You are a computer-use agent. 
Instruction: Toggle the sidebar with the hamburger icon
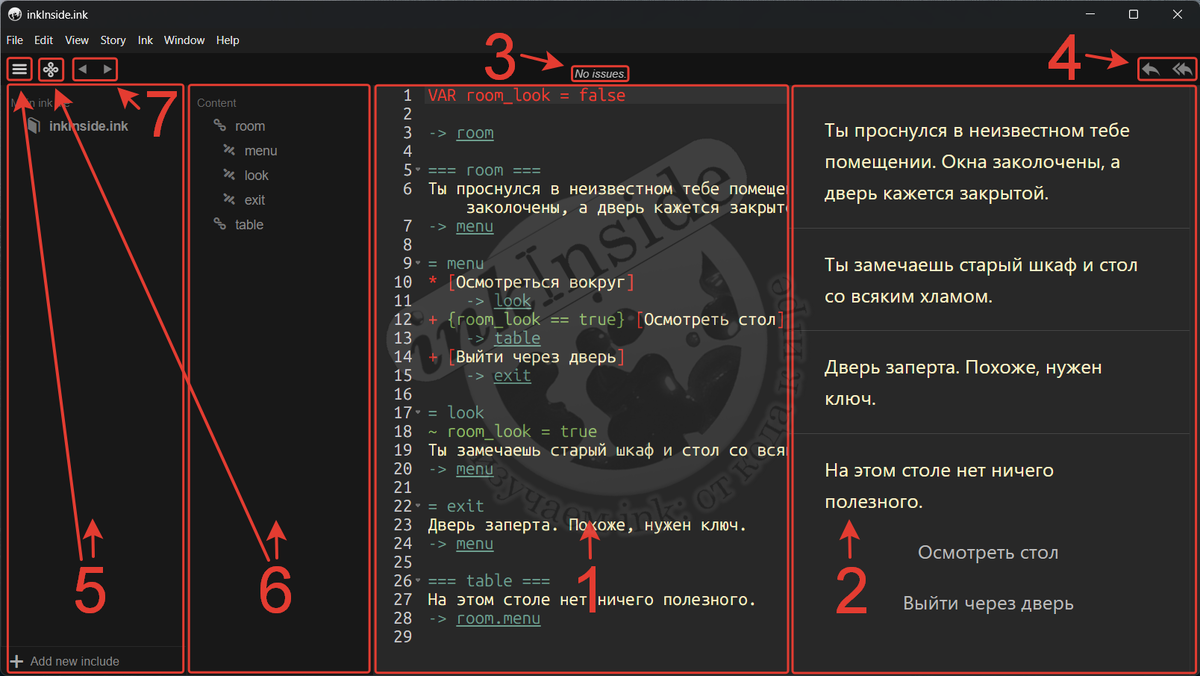click(x=19, y=69)
